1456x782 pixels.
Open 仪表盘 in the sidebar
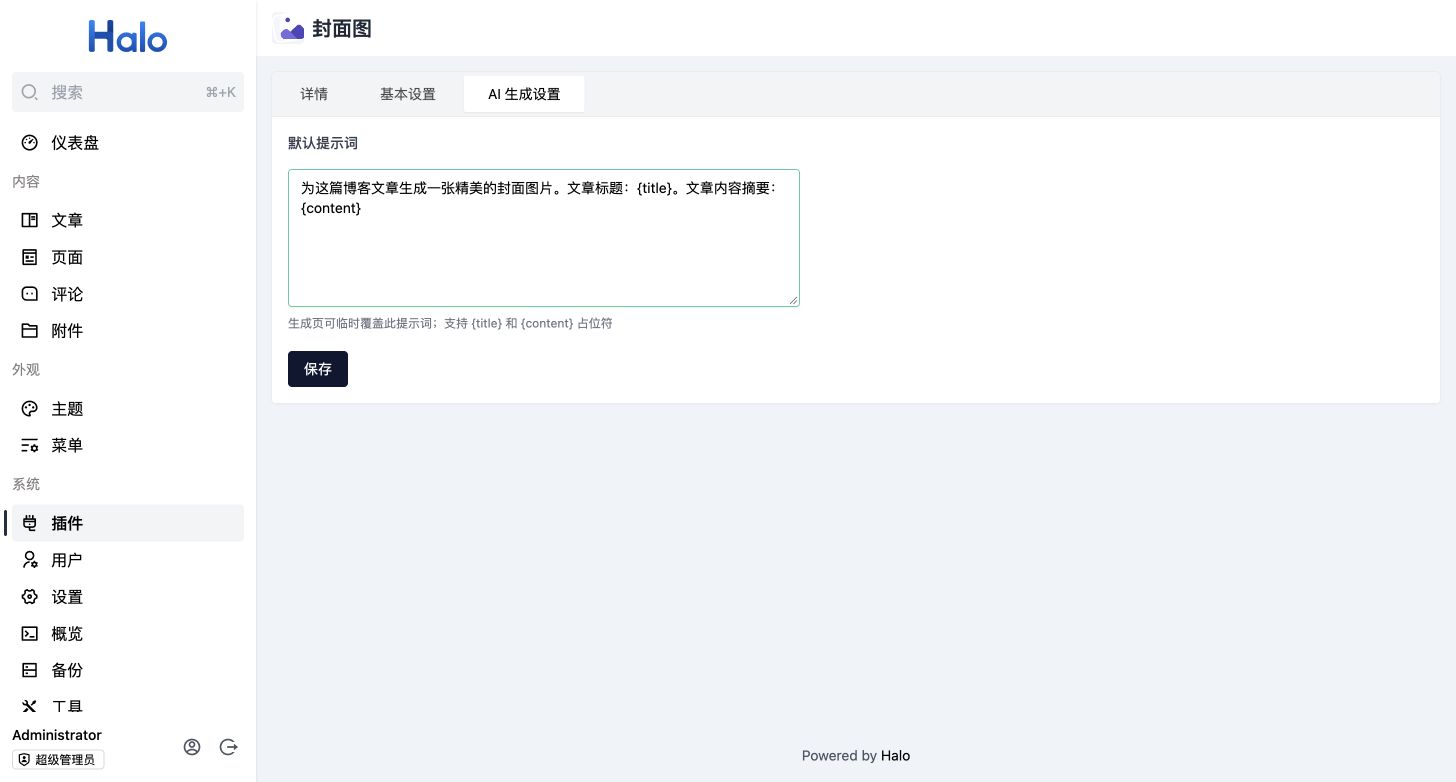point(128,143)
